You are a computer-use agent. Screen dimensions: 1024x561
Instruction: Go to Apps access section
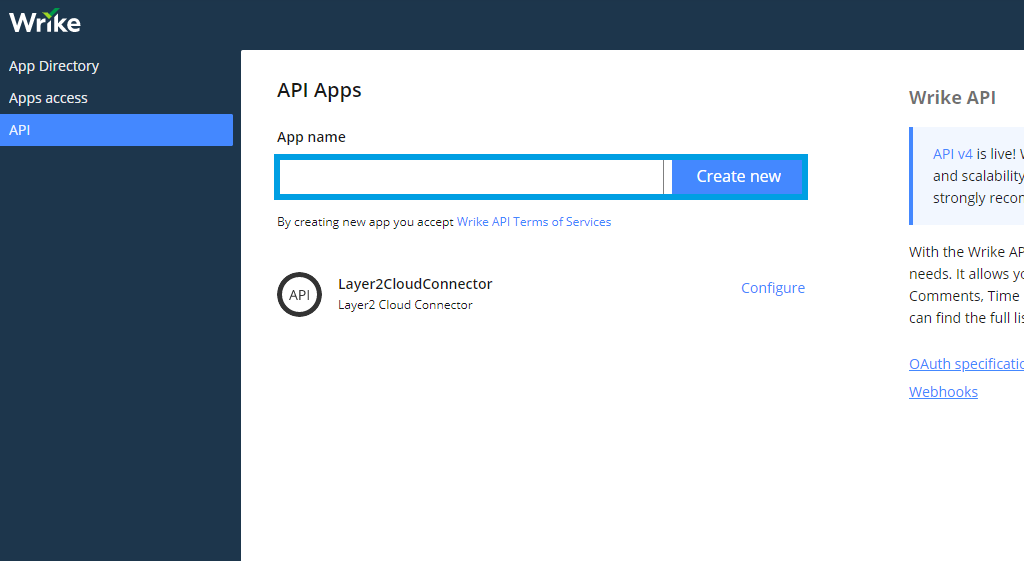pos(48,98)
